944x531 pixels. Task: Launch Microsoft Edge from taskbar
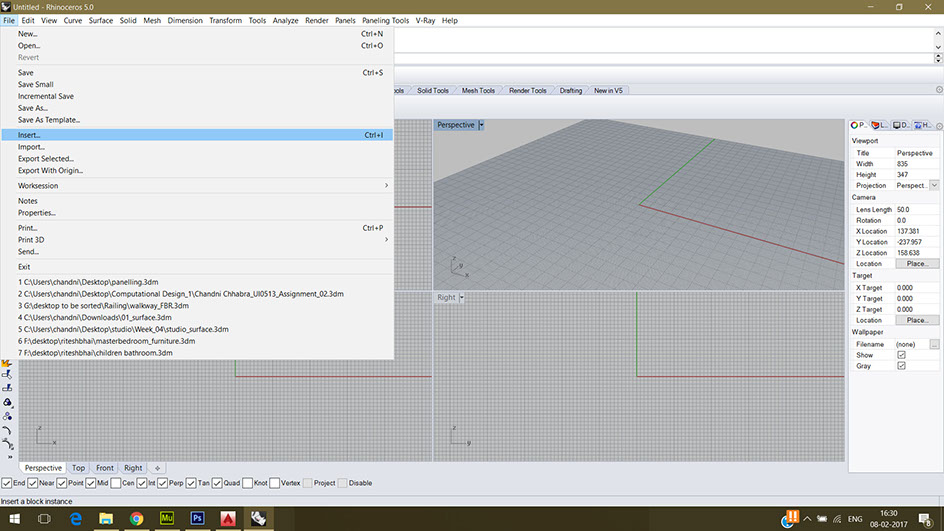(x=75, y=518)
